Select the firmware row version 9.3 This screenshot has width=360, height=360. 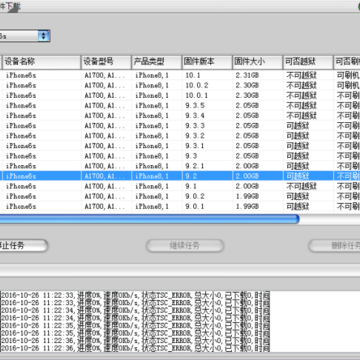click(x=180, y=156)
